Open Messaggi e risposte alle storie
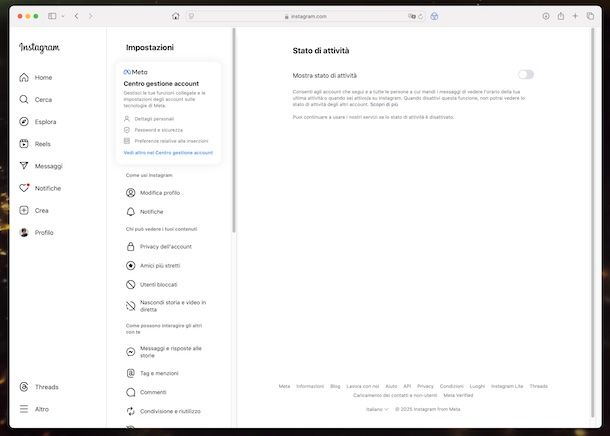The height and width of the screenshot is (436, 610). click(164, 352)
